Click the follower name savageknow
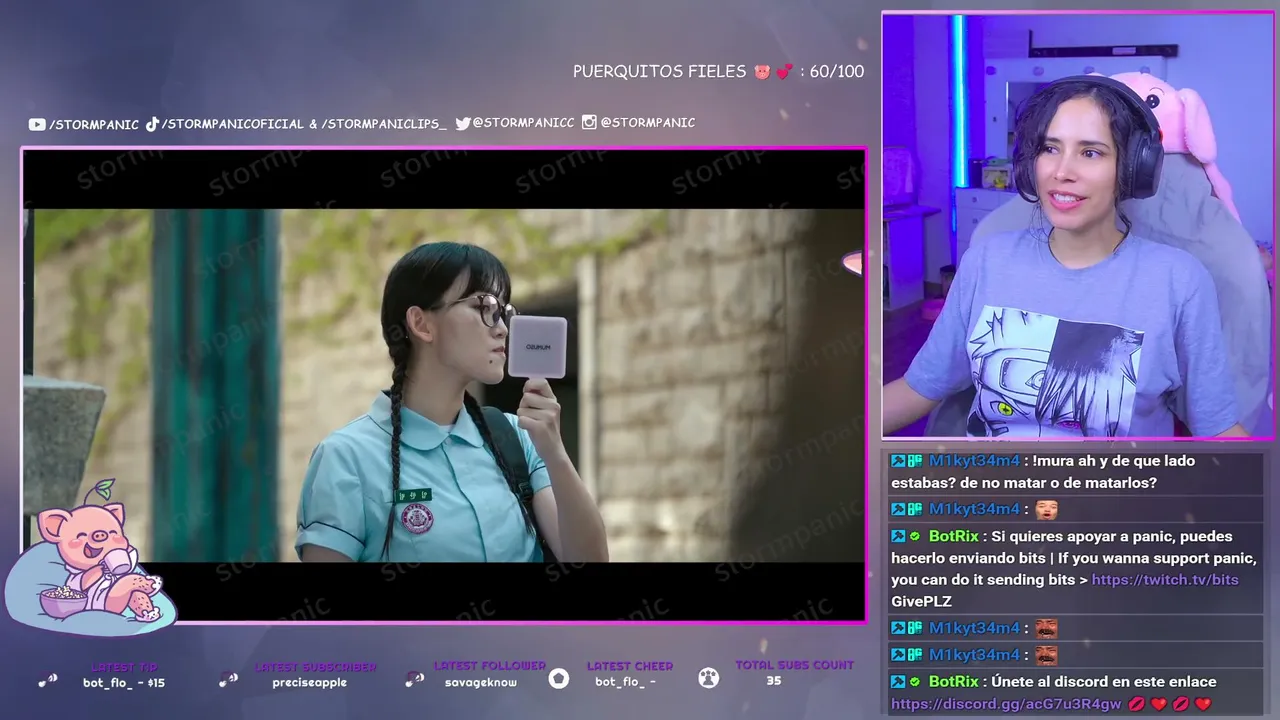This screenshot has height=720, width=1280. [482, 682]
